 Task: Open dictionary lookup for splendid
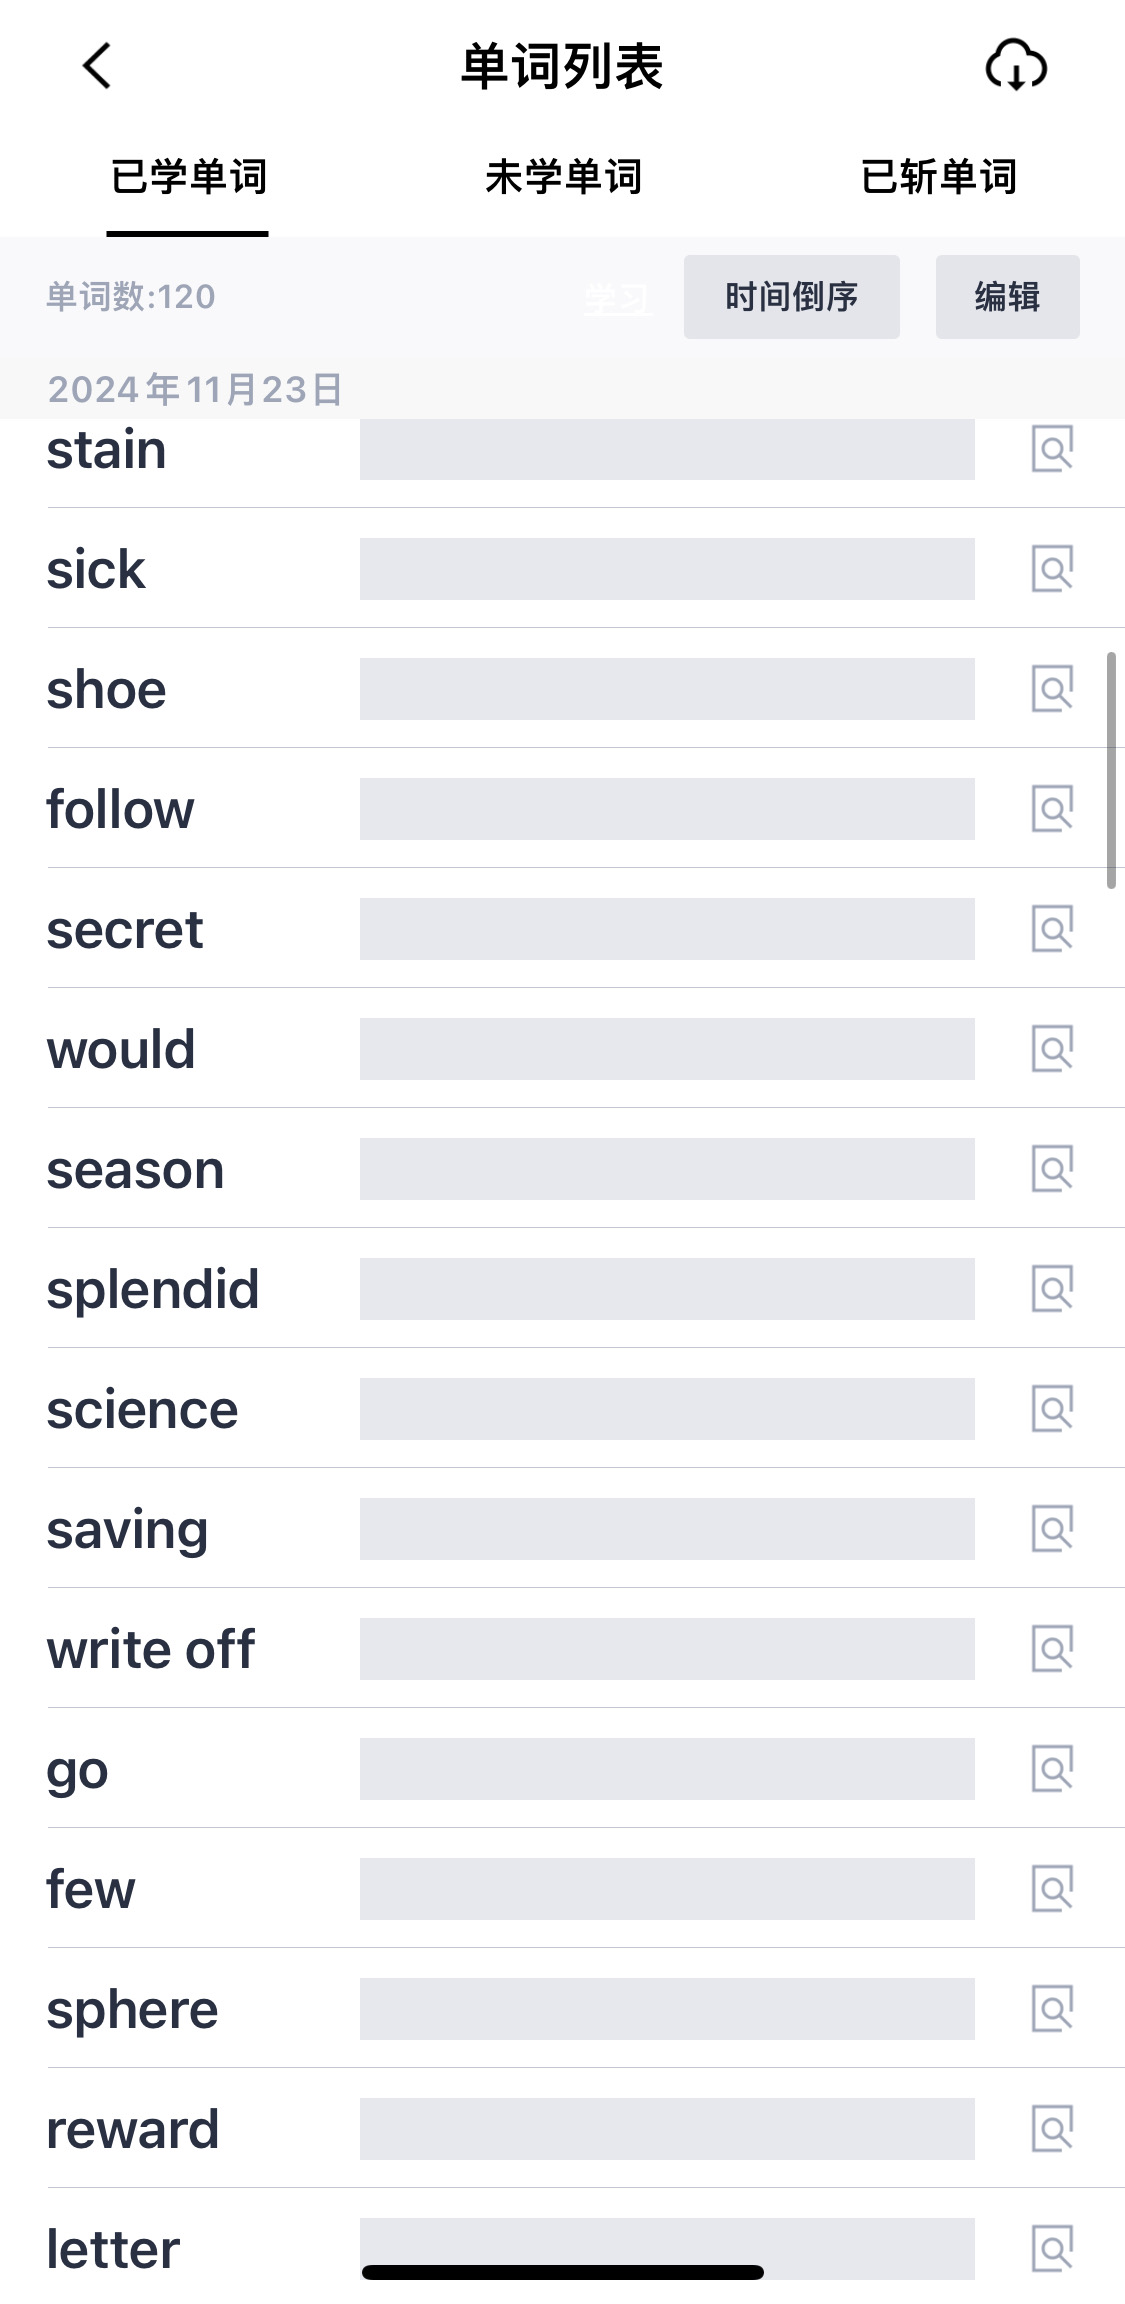(x=1053, y=1289)
